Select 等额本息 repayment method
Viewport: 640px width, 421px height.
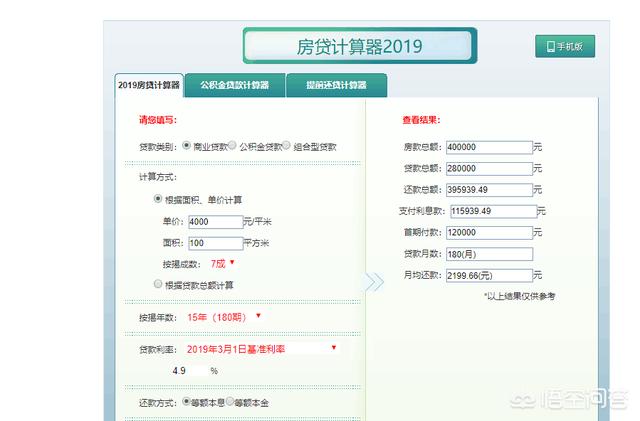pos(186,401)
